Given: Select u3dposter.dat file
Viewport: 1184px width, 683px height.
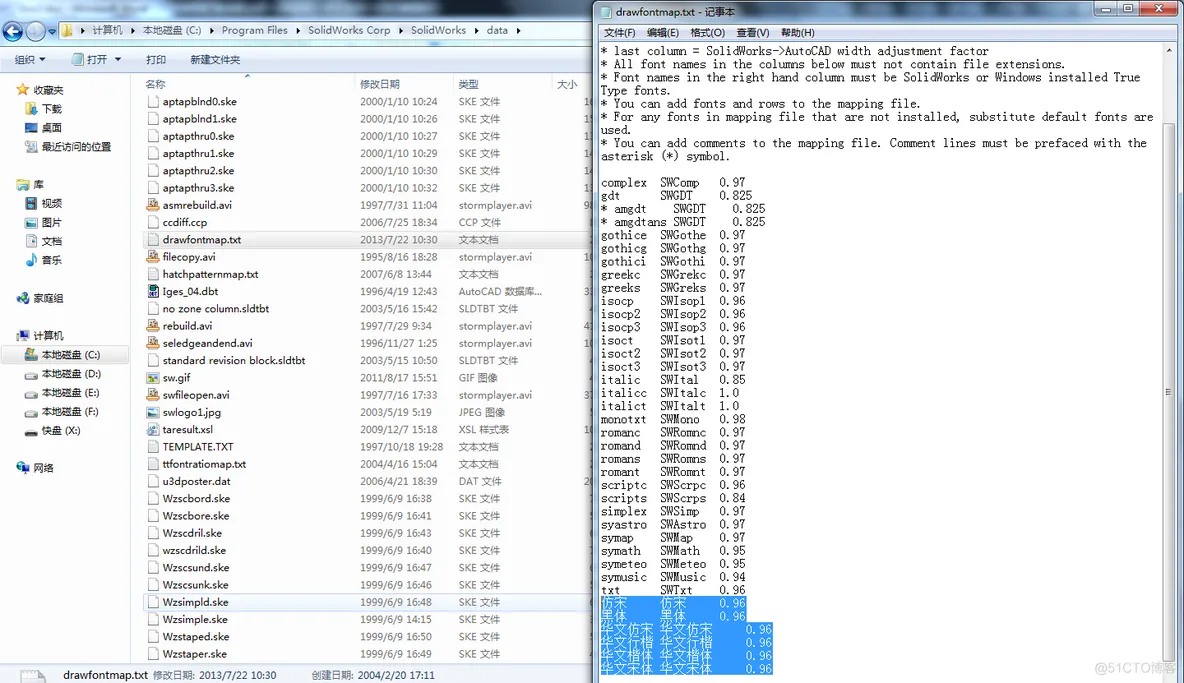Looking at the screenshot, I should point(196,481).
